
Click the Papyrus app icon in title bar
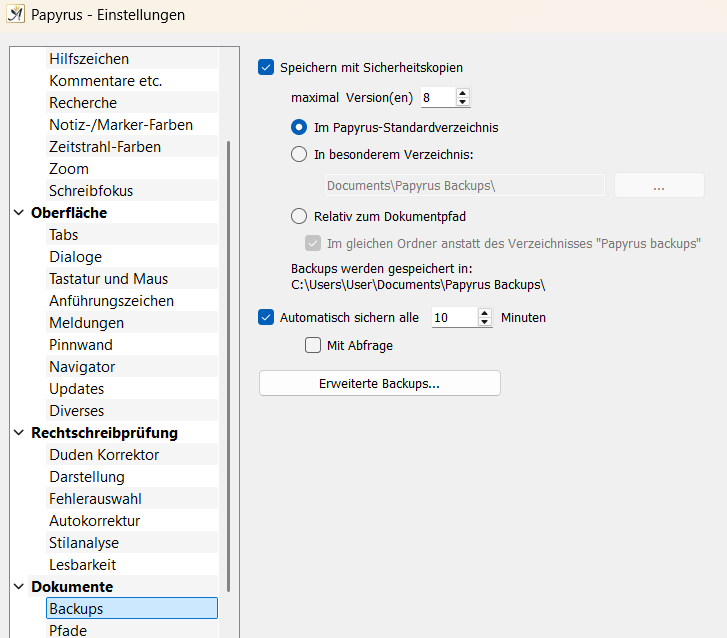pyautogui.click(x=15, y=14)
